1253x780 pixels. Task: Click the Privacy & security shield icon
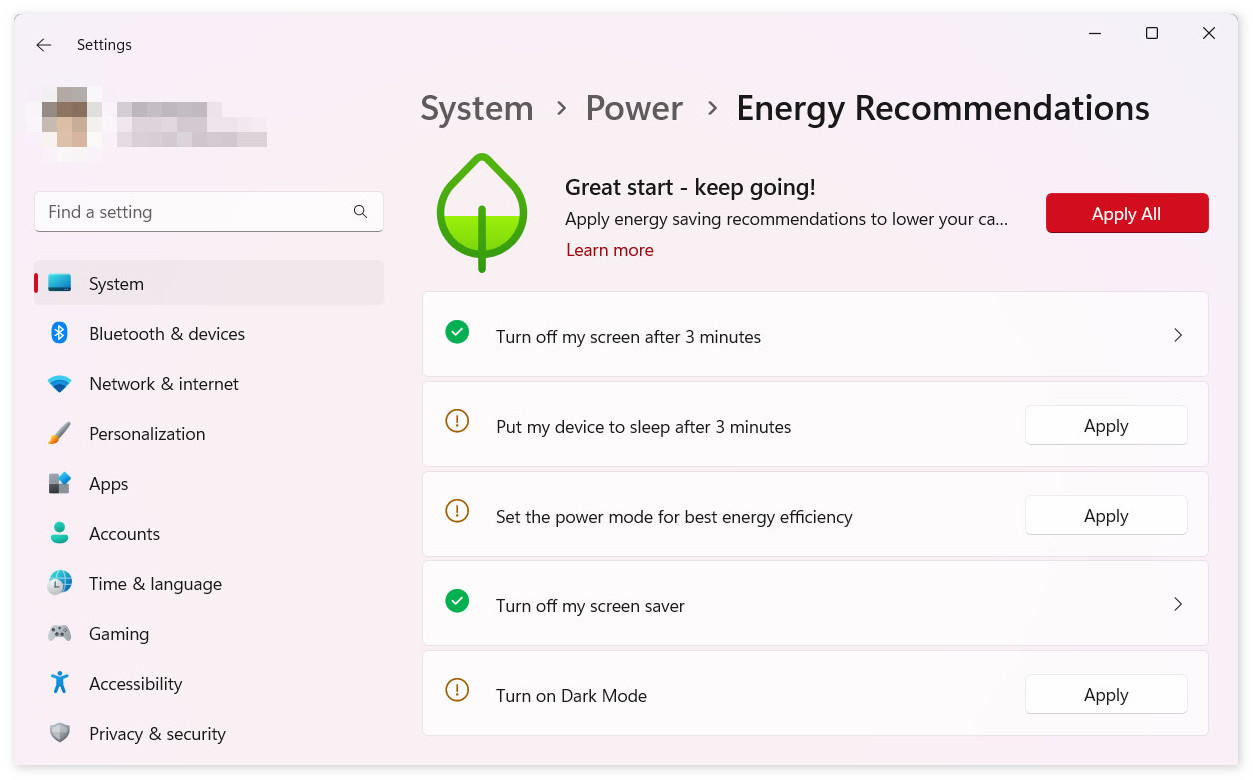coord(59,733)
